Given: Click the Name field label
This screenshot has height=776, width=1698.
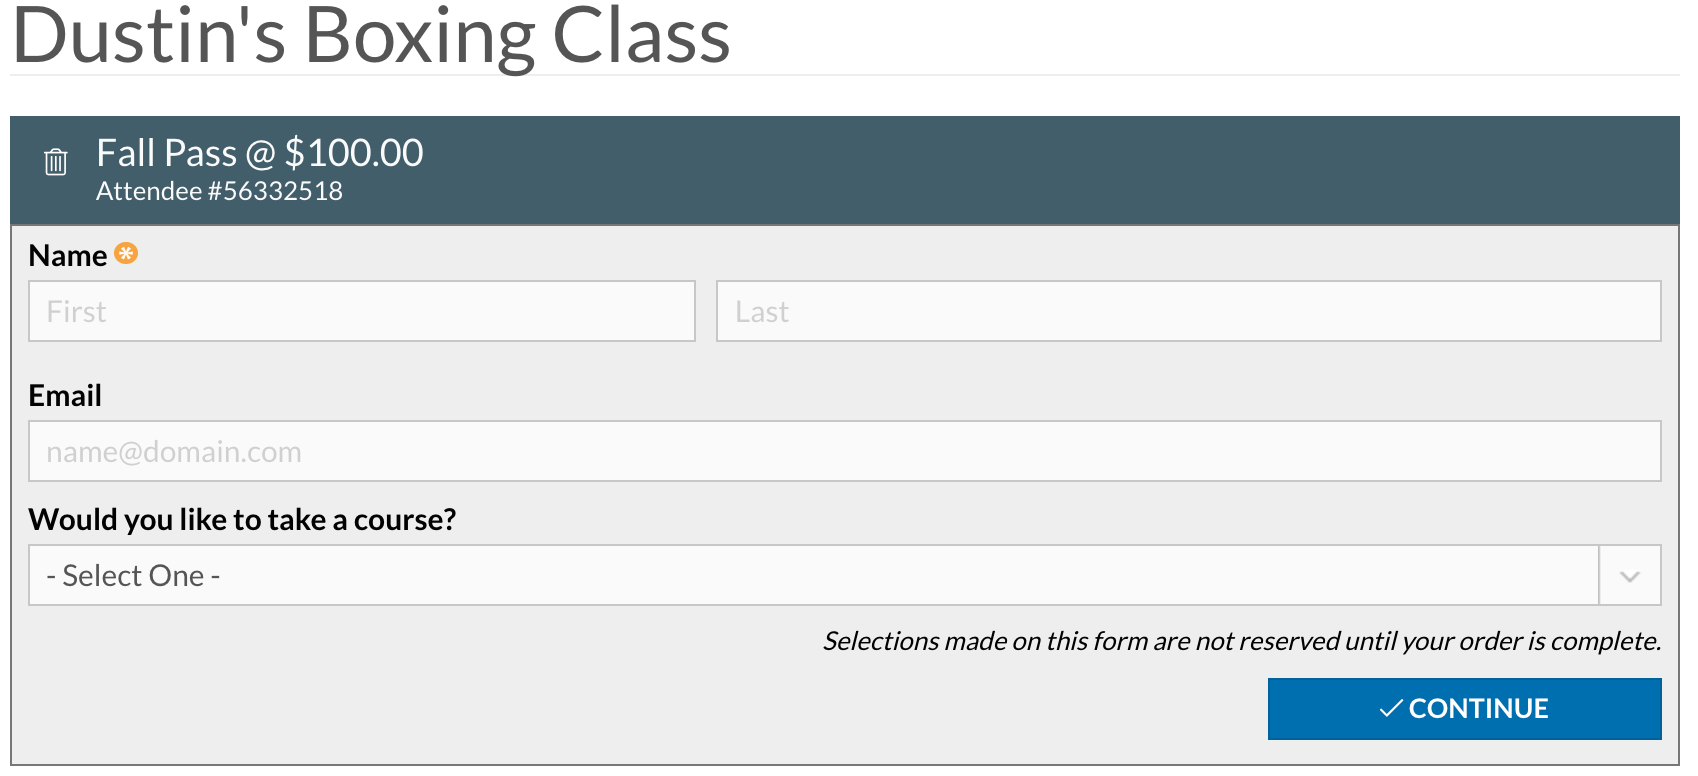Looking at the screenshot, I should [68, 256].
